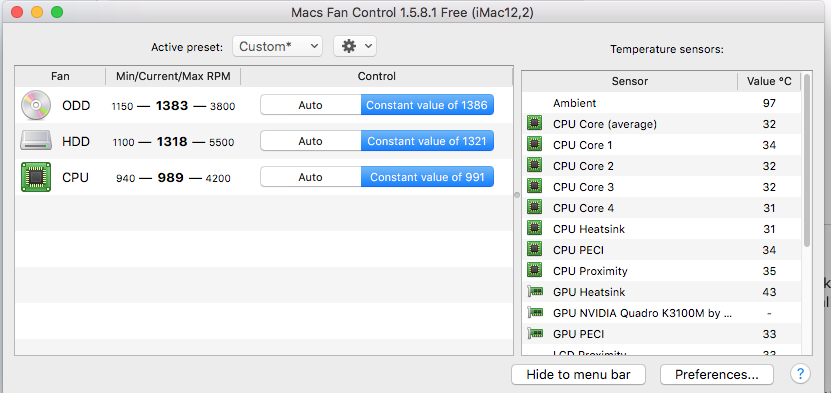Set ODD fan control to Auto
Image resolution: width=831 pixels, height=393 pixels.
pyautogui.click(x=311, y=105)
